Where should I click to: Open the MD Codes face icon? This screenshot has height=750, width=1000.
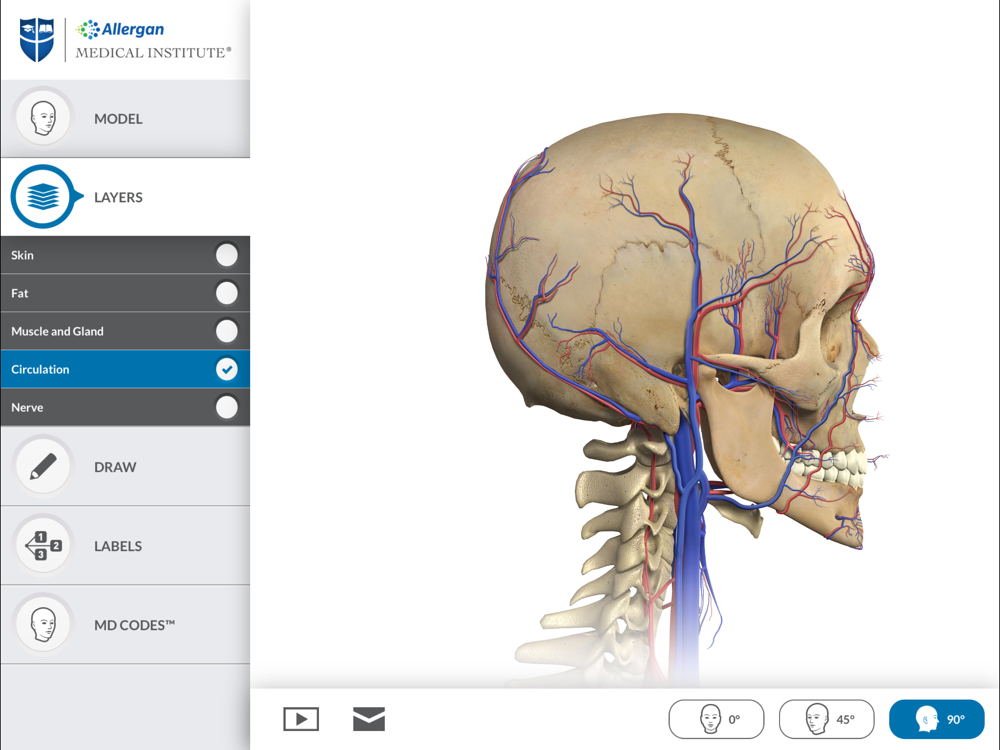(x=43, y=624)
